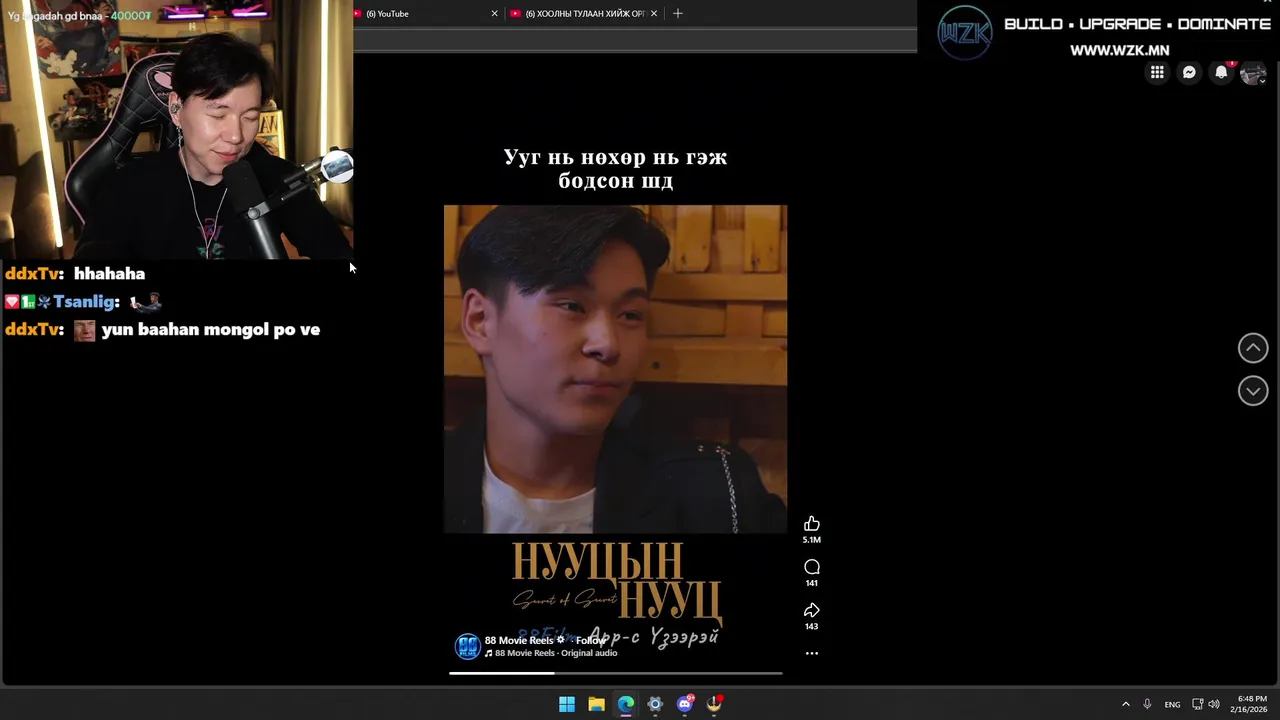1280x720 pixels.
Task: Click the 88 Movie Reels profile picture
Action: pos(468,646)
